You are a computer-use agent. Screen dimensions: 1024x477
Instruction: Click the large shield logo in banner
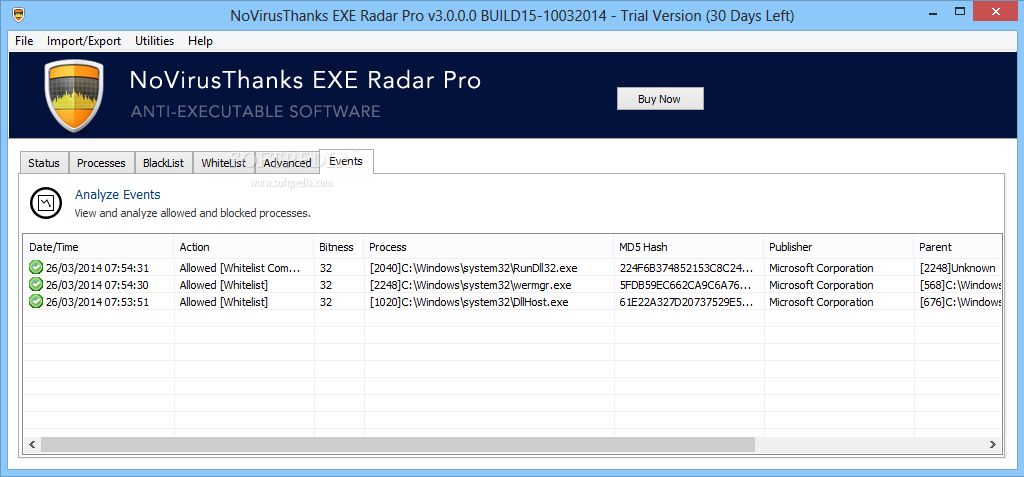(x=74, y=96)
